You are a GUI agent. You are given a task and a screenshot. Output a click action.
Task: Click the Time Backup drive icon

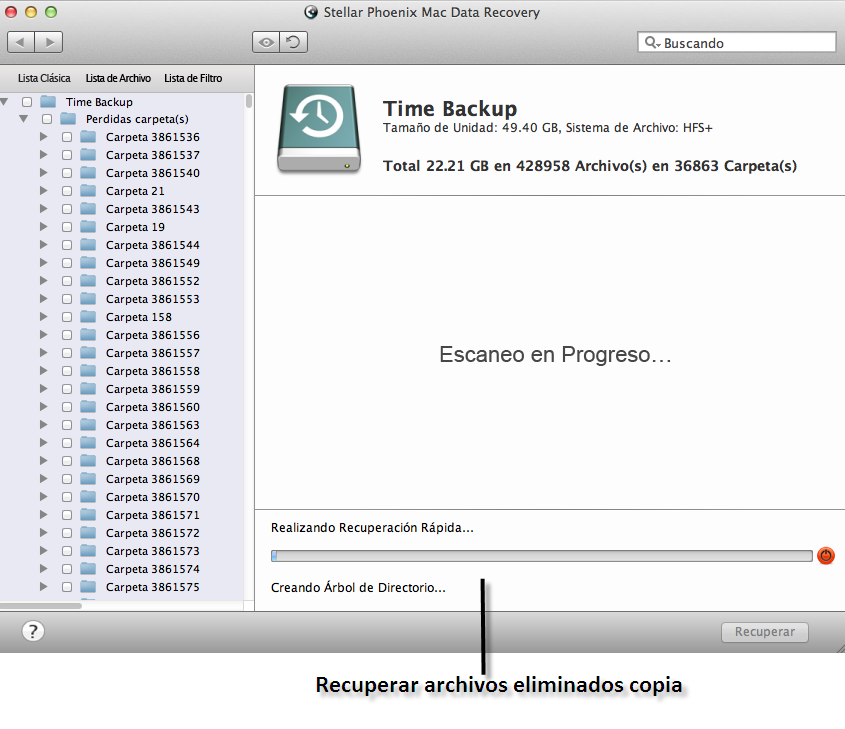point(319,129)
